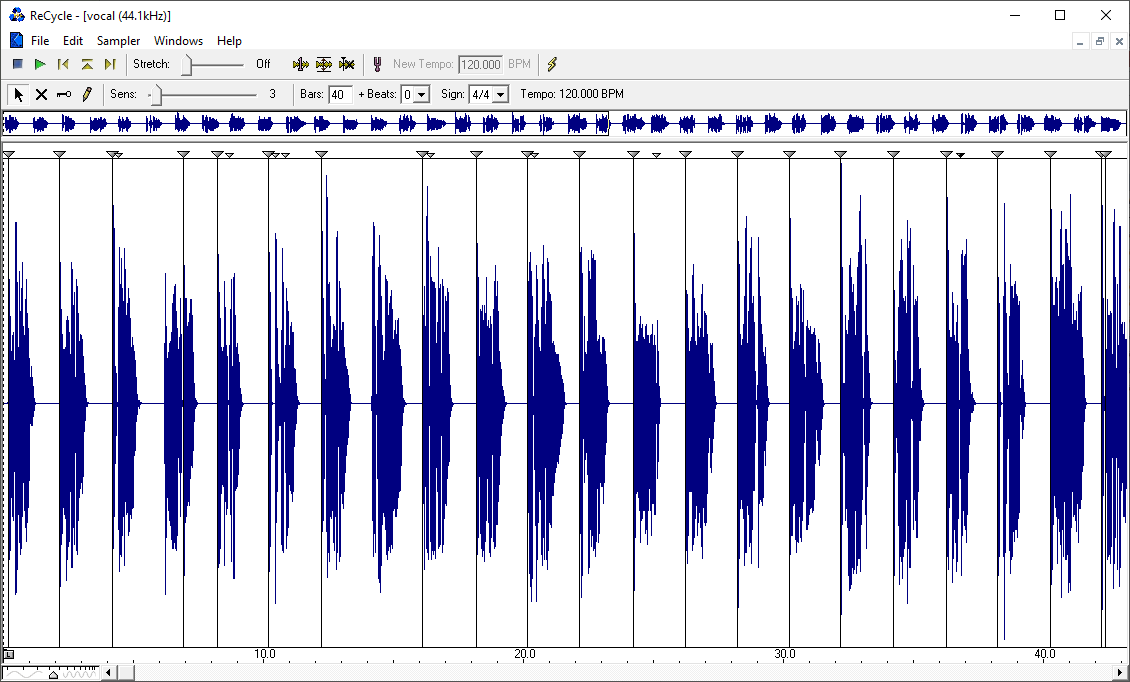The width and height of the screenshot is (1130, 682).
Task: Click the skip-to-start transport icon
Action: pos(63,64)
